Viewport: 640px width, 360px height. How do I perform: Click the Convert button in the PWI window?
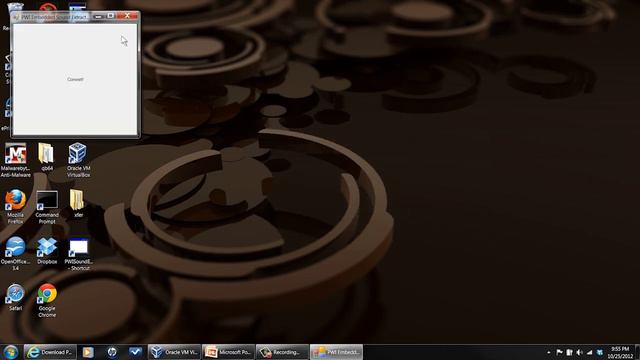(75, 80)
